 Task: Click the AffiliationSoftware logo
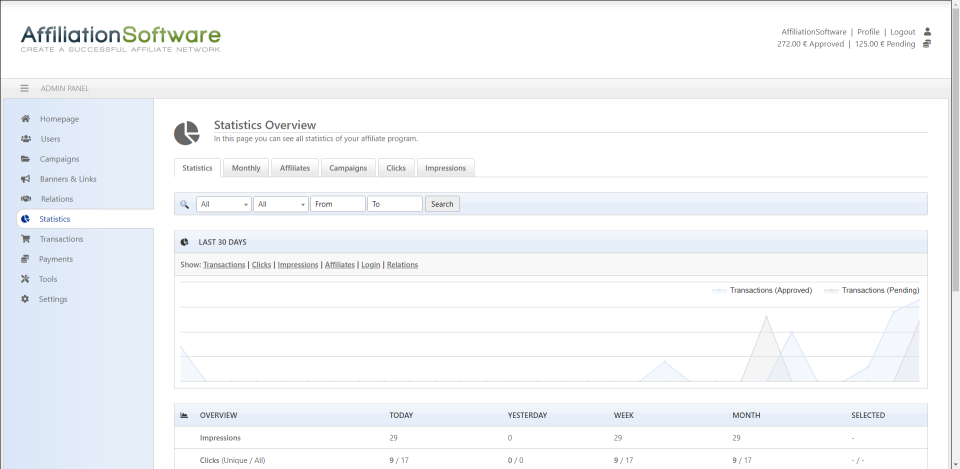pyautogui.click(x=121, y=38)
